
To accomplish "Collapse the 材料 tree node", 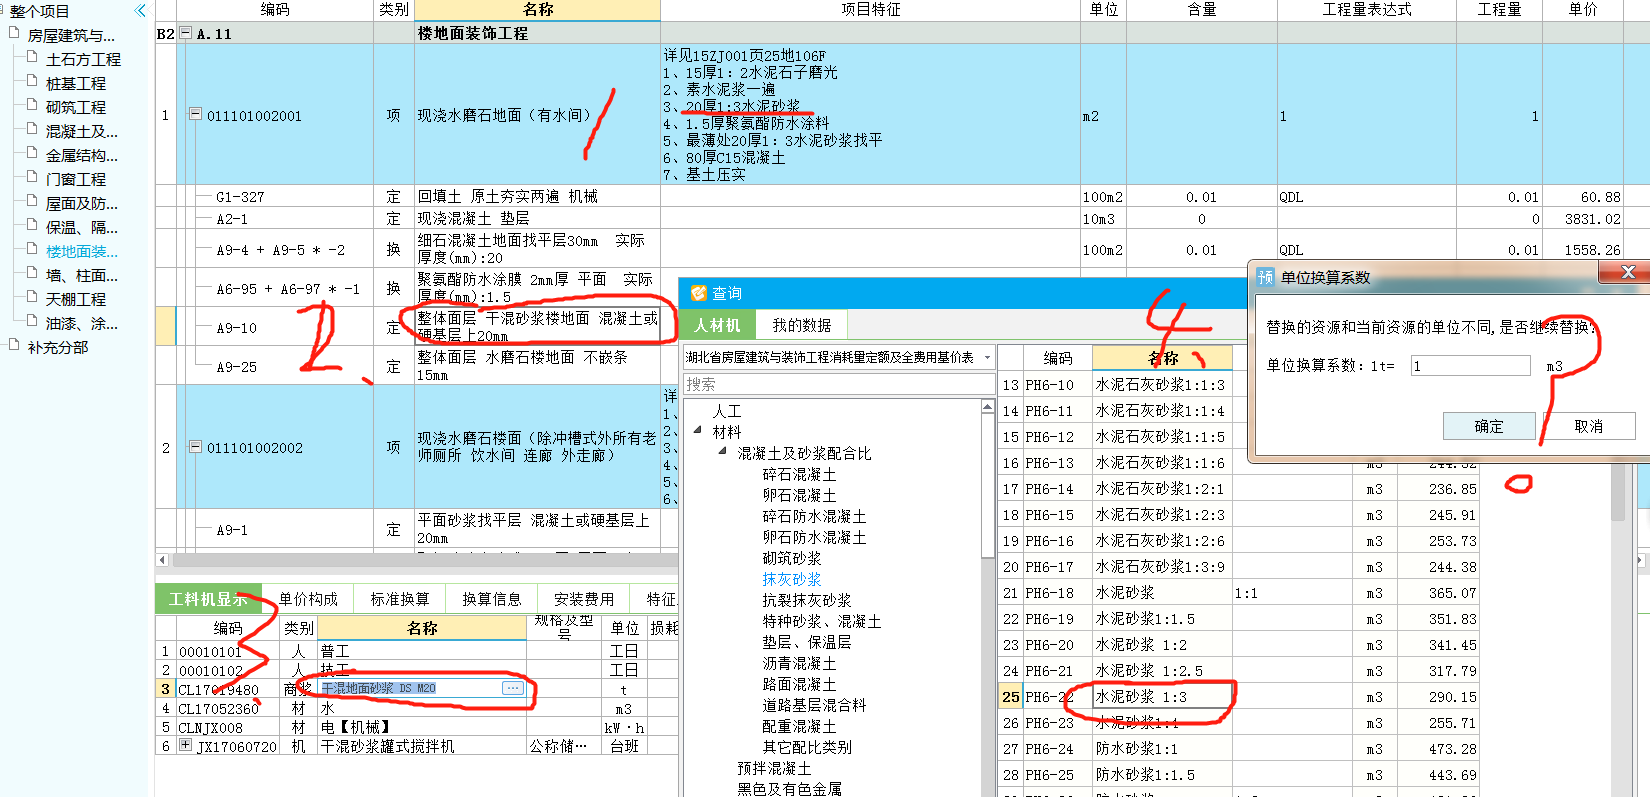I will (x=698, y=430).
